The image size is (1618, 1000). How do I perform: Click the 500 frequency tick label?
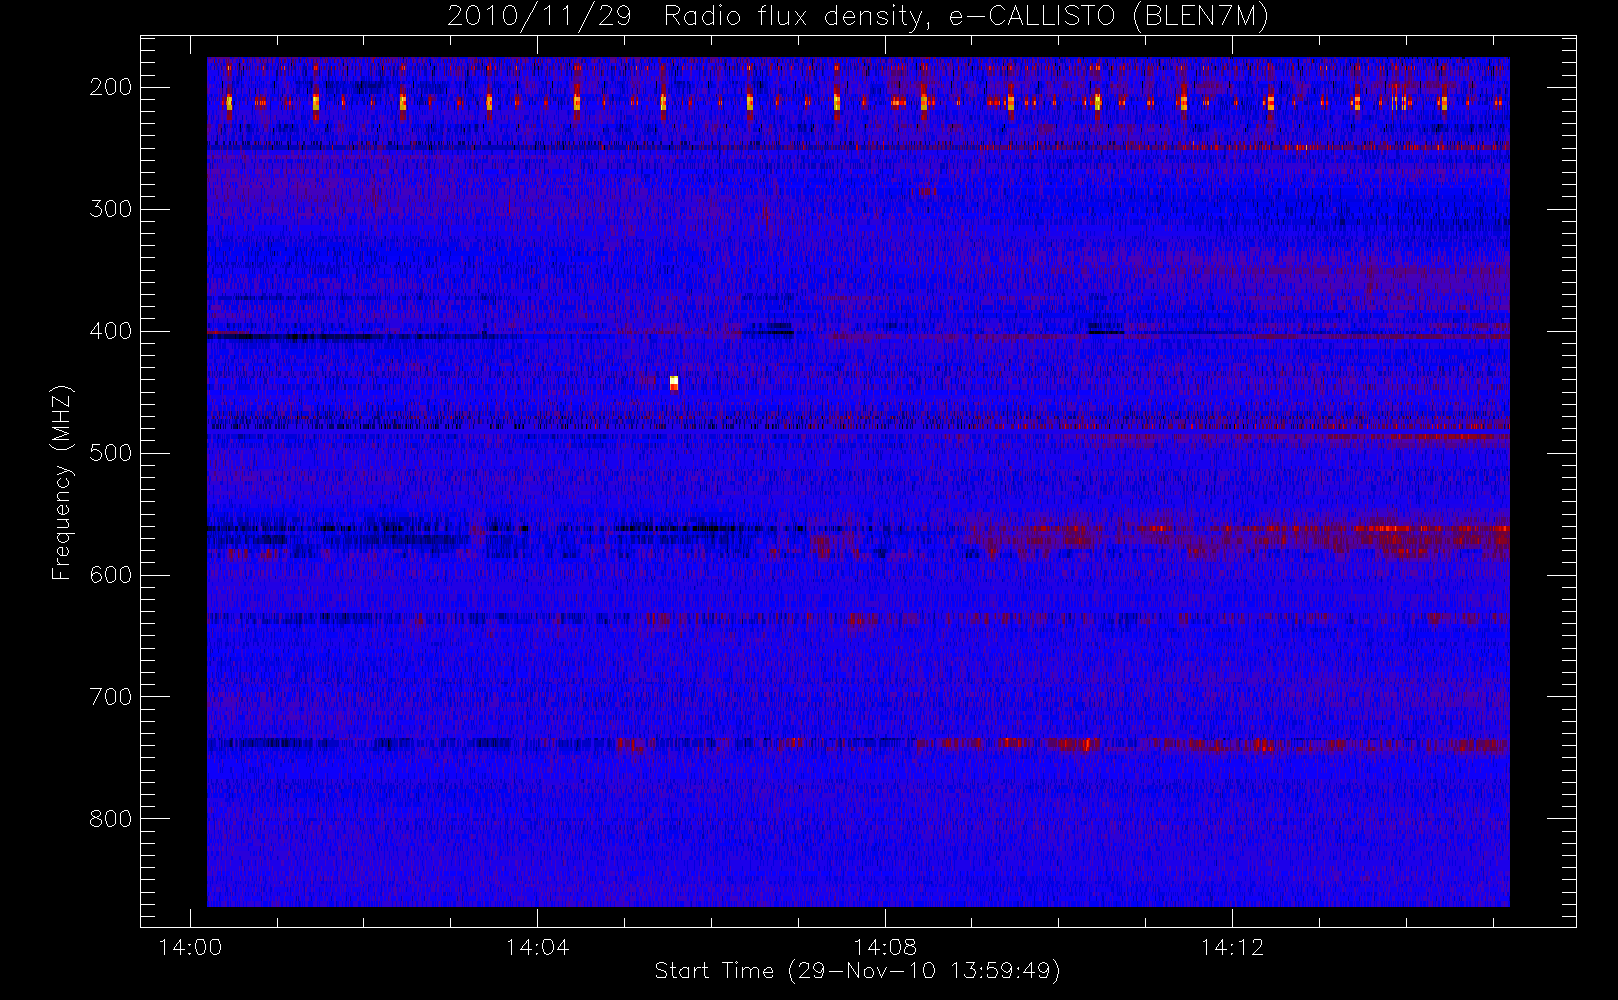click(x=110, y=453)
